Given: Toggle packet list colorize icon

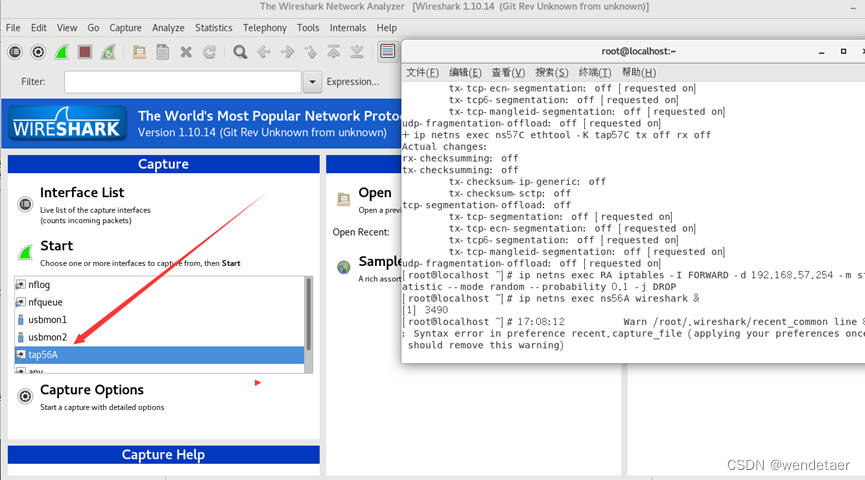Looking at the screenshot, I should coord(388,52).
